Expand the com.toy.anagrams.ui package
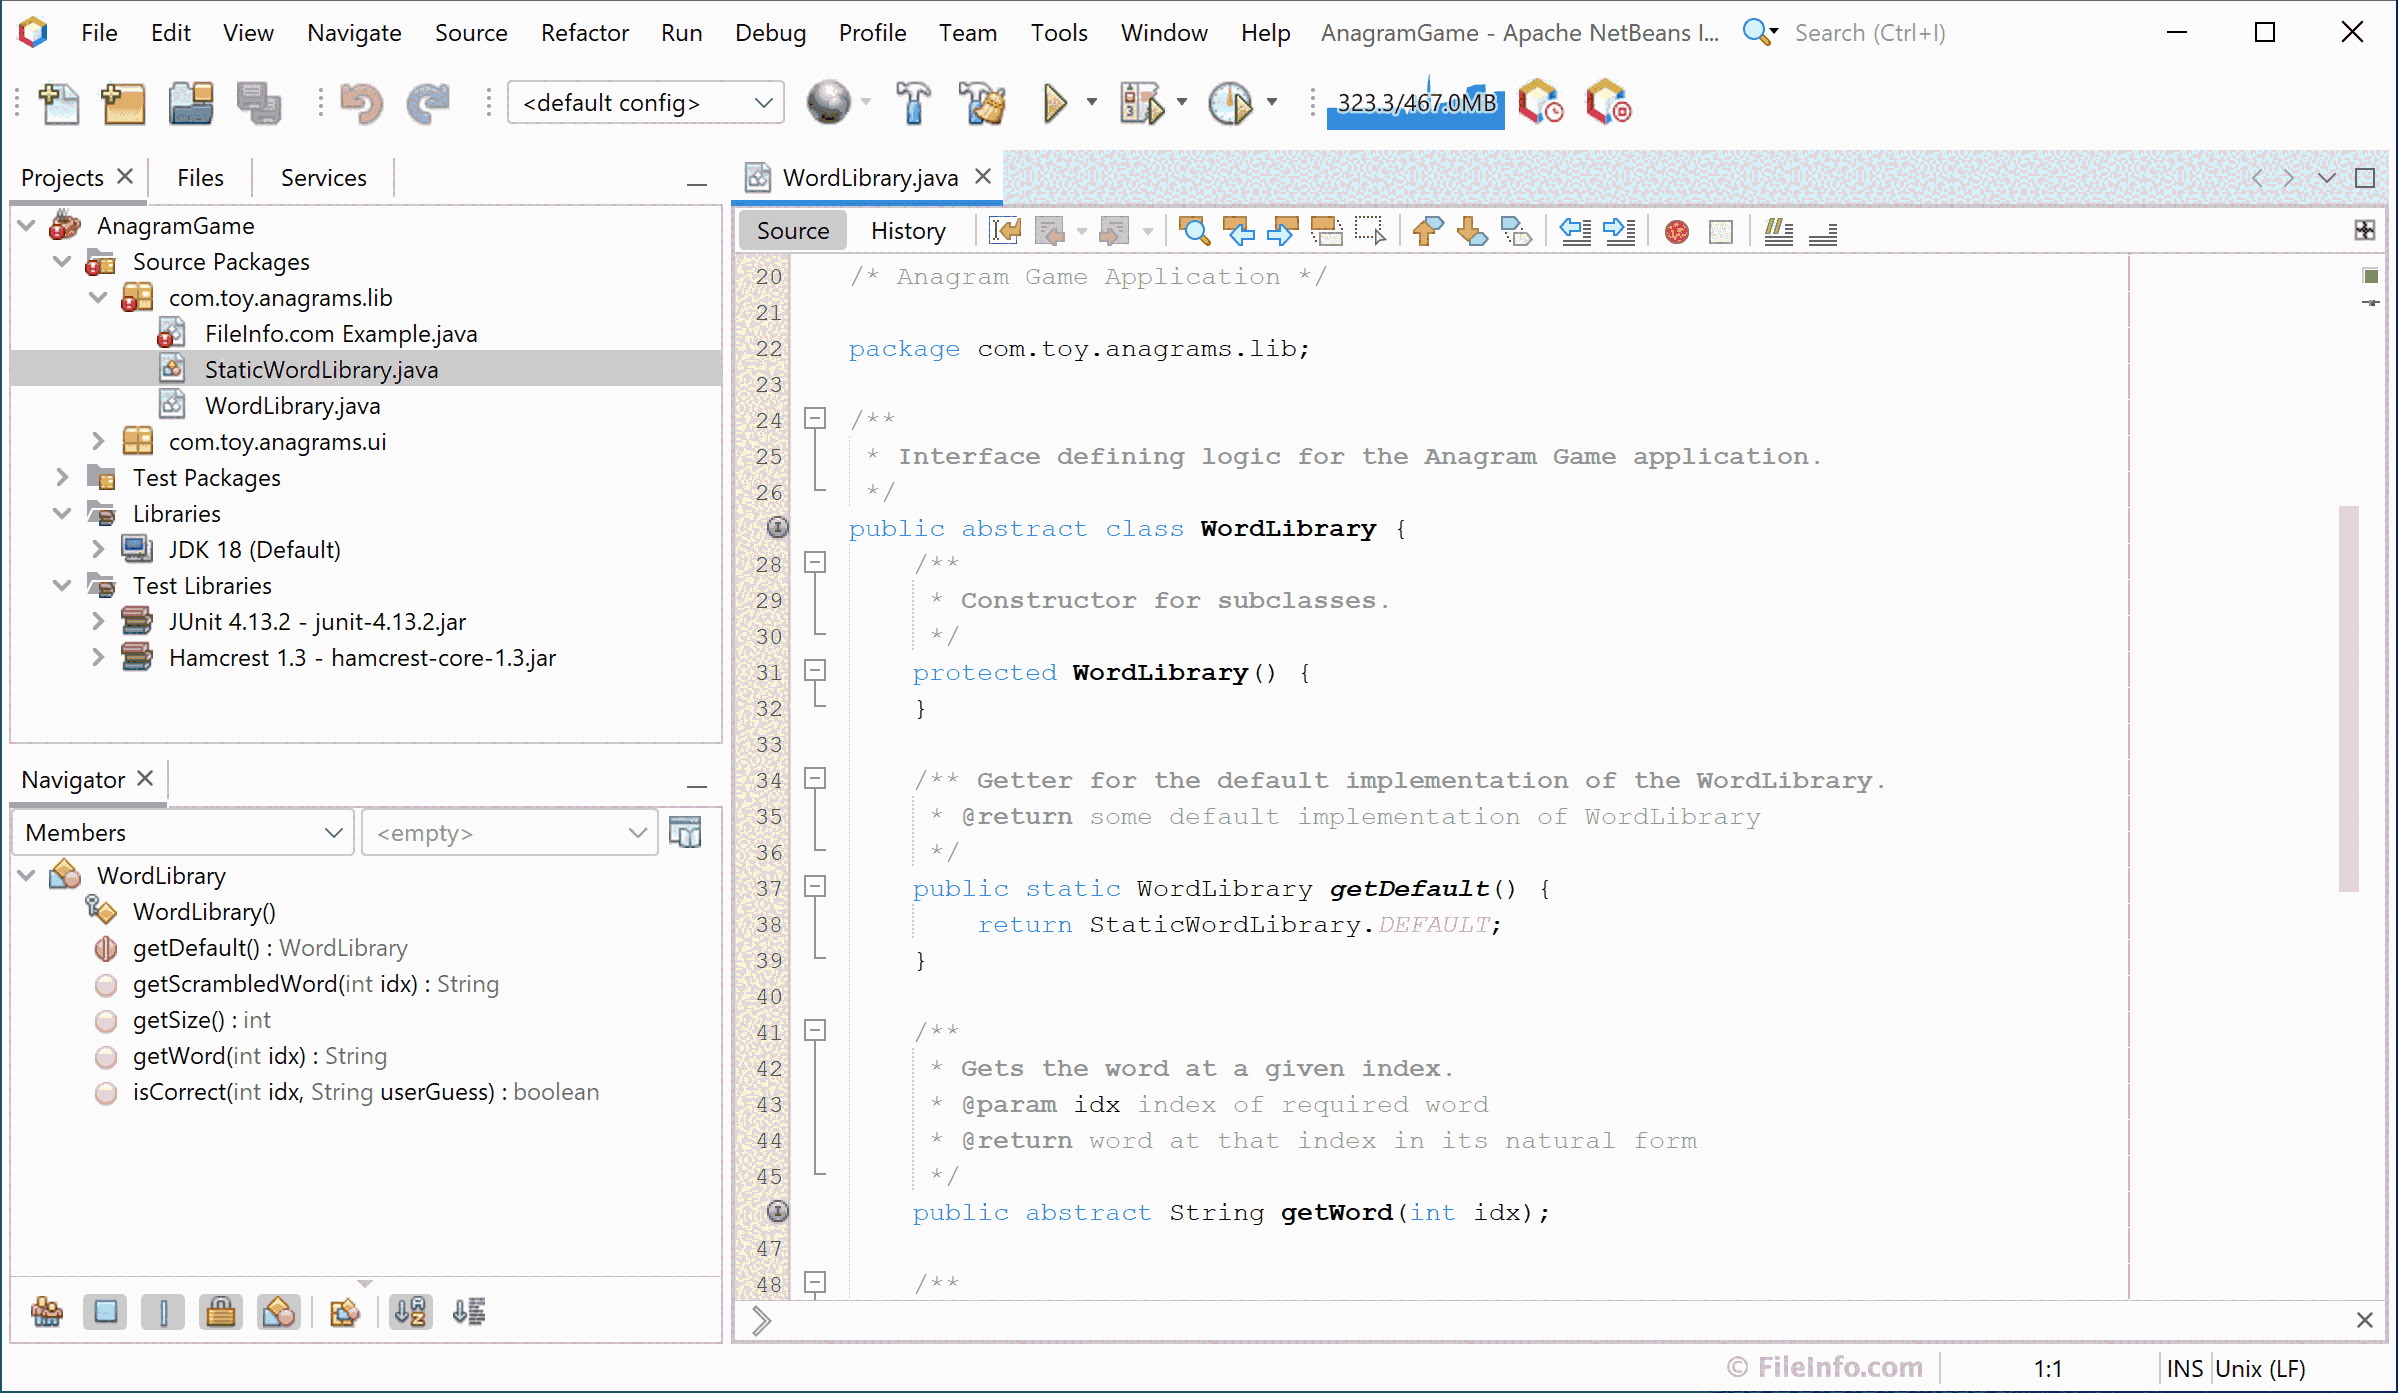 click(98, 440)
